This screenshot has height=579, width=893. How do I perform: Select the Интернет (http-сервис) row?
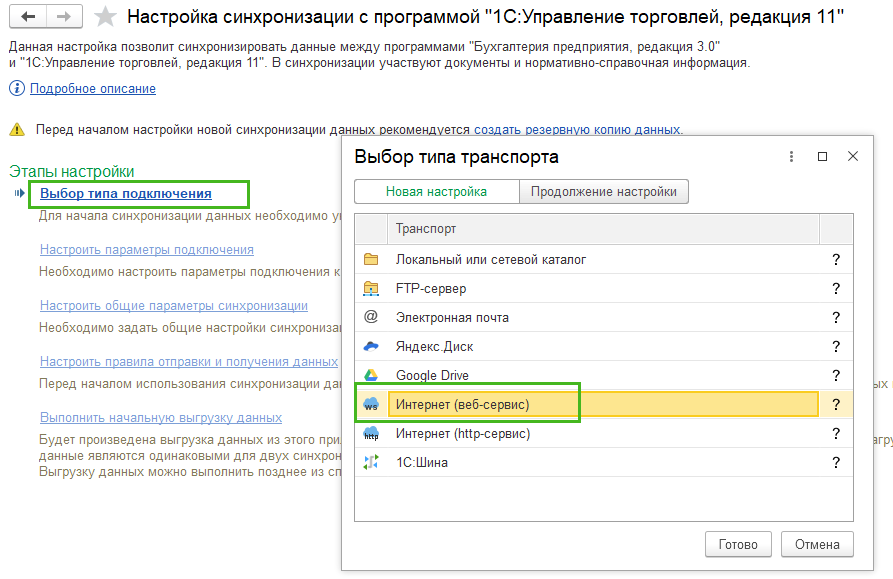[604, 433]
